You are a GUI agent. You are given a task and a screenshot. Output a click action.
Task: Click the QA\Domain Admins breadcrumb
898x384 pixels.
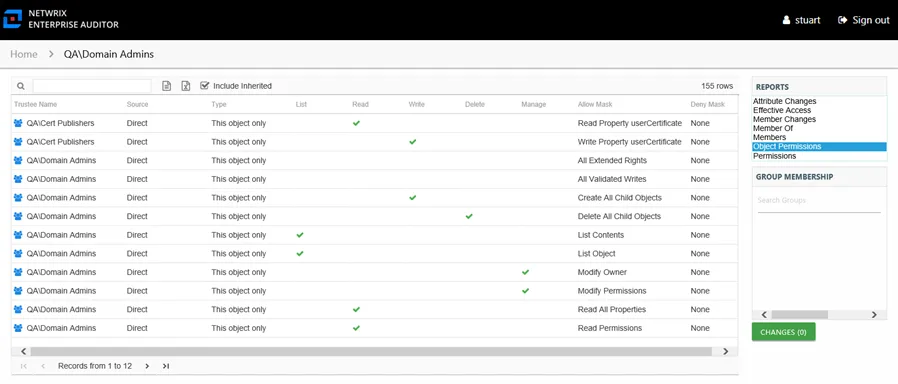click(109, 54)
